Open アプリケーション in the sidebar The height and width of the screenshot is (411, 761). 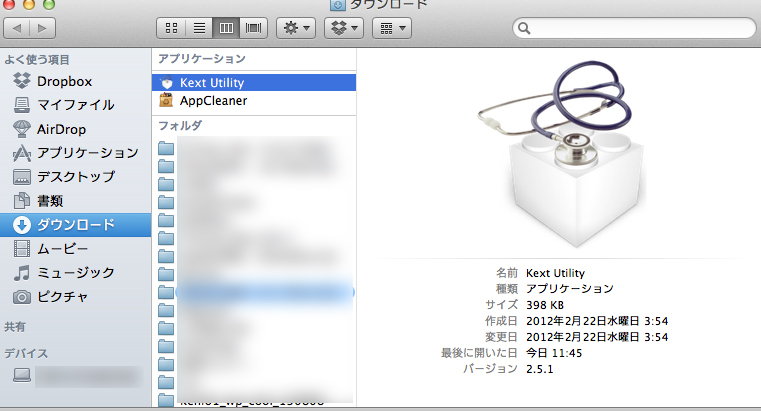coord(76,153)
